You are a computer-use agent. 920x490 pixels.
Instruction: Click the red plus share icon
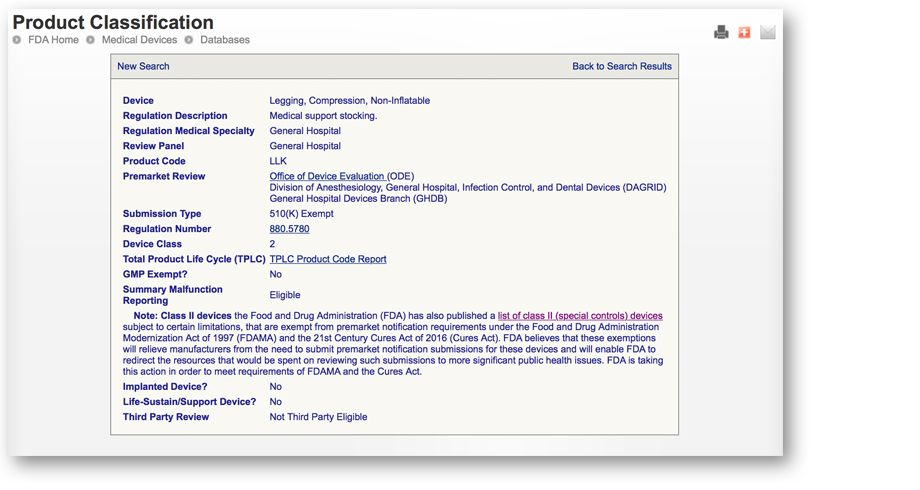744,32
